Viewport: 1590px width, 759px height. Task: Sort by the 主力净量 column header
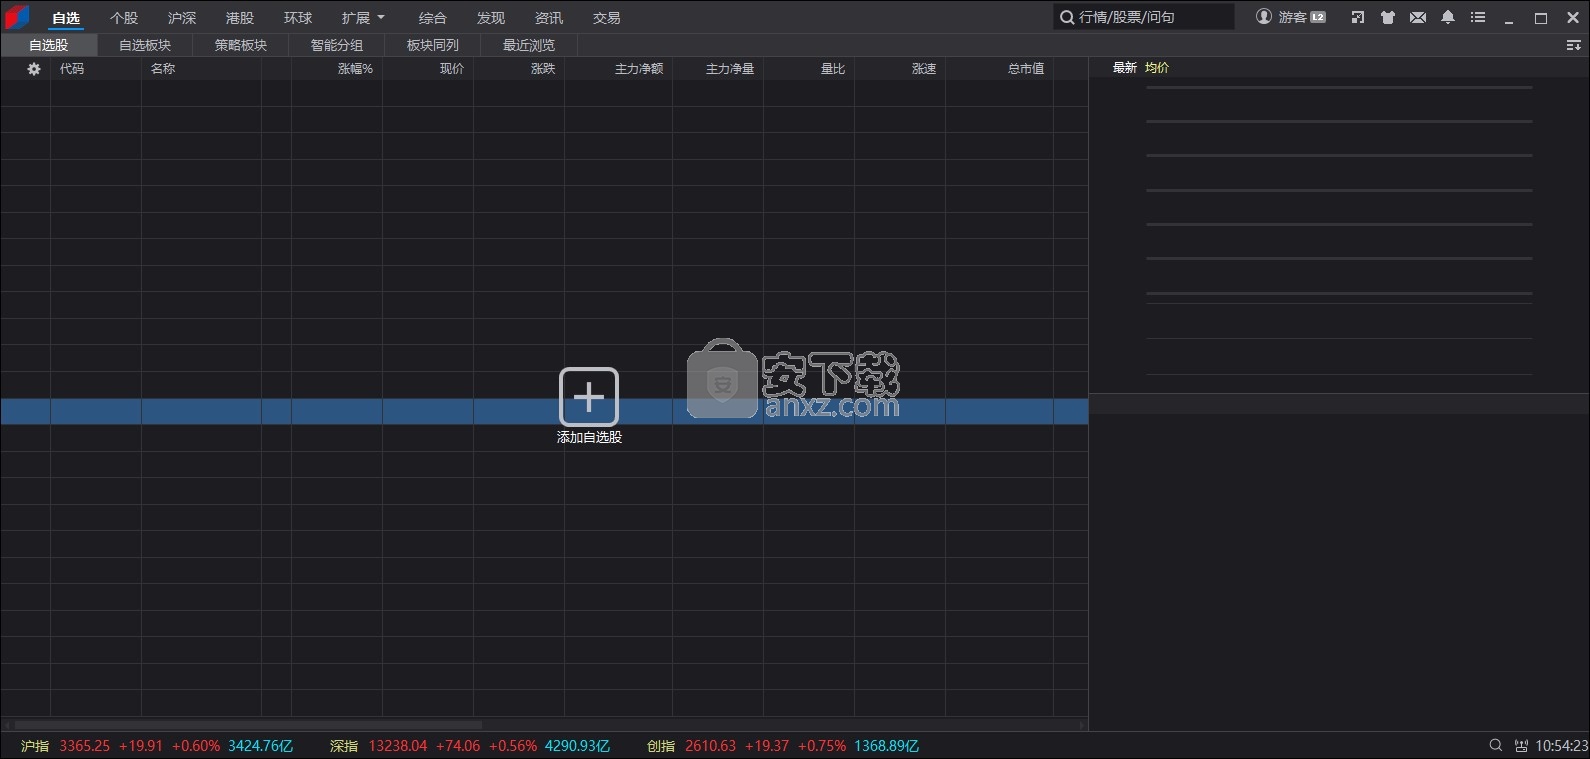point(730,69)
